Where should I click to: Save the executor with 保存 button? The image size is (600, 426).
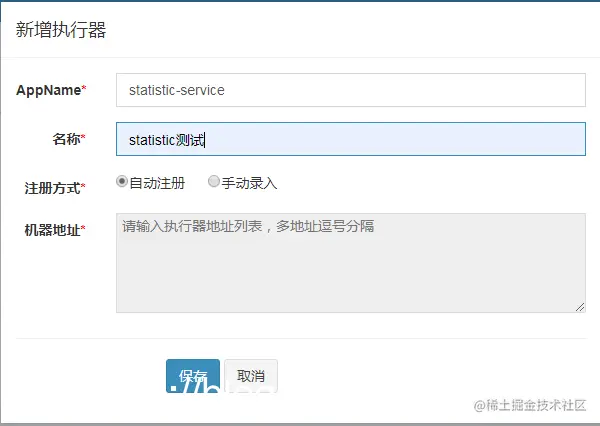coord(193,376)
